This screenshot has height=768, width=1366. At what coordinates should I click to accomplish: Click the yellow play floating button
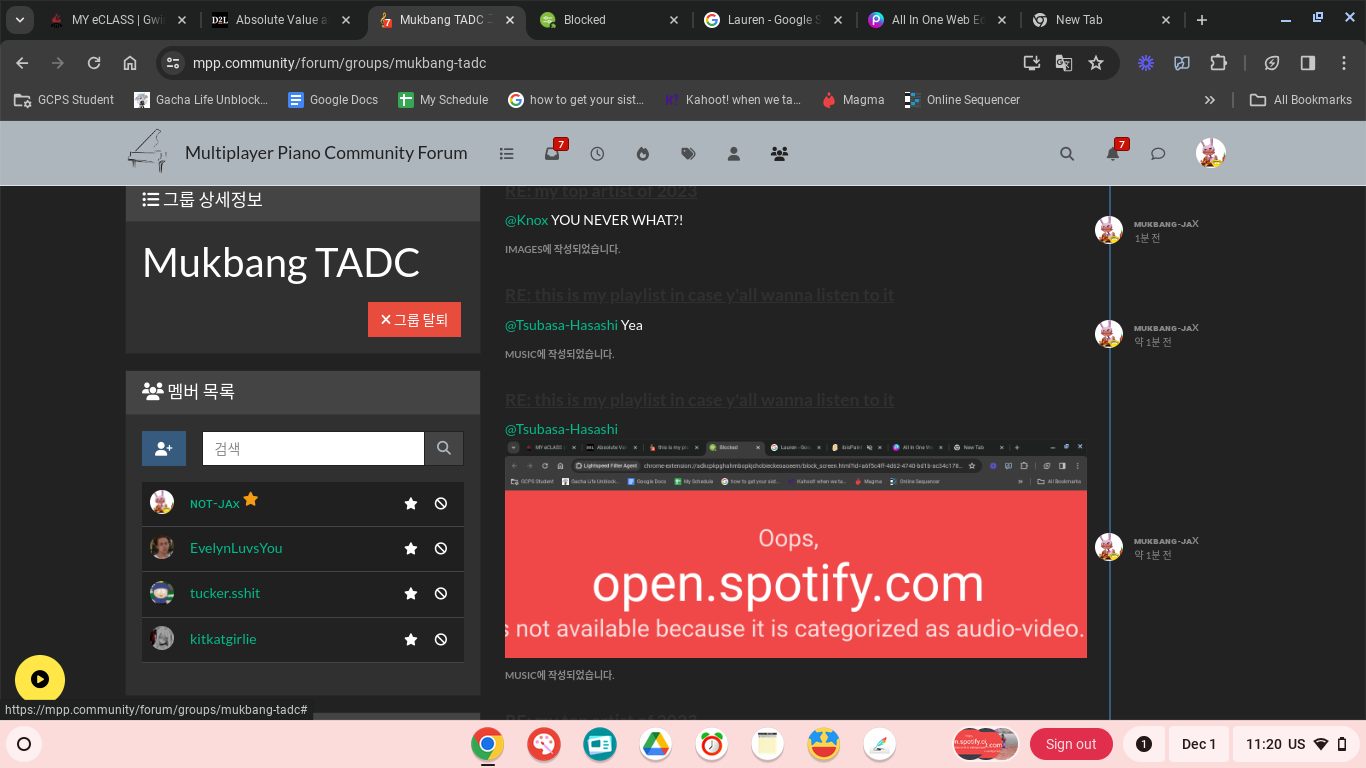pyautogui.click(x=40, y=680)
